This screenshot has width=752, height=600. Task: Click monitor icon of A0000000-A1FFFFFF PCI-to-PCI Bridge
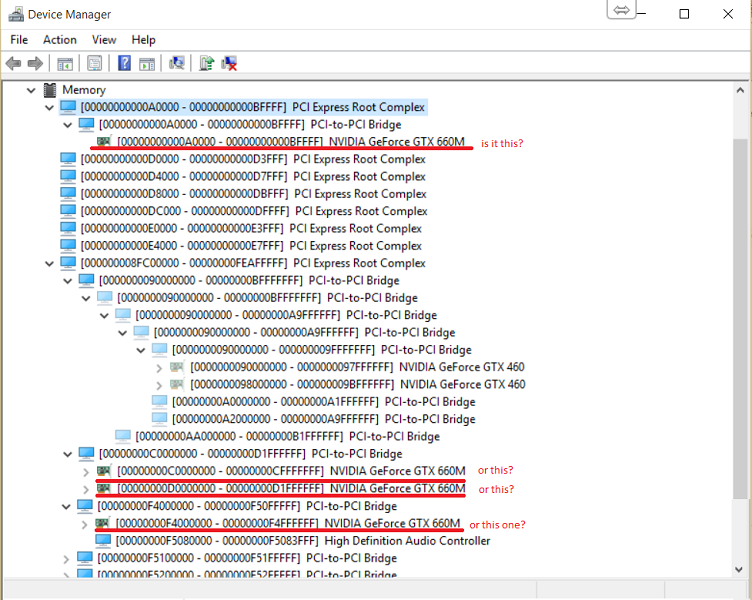[159, 401]
